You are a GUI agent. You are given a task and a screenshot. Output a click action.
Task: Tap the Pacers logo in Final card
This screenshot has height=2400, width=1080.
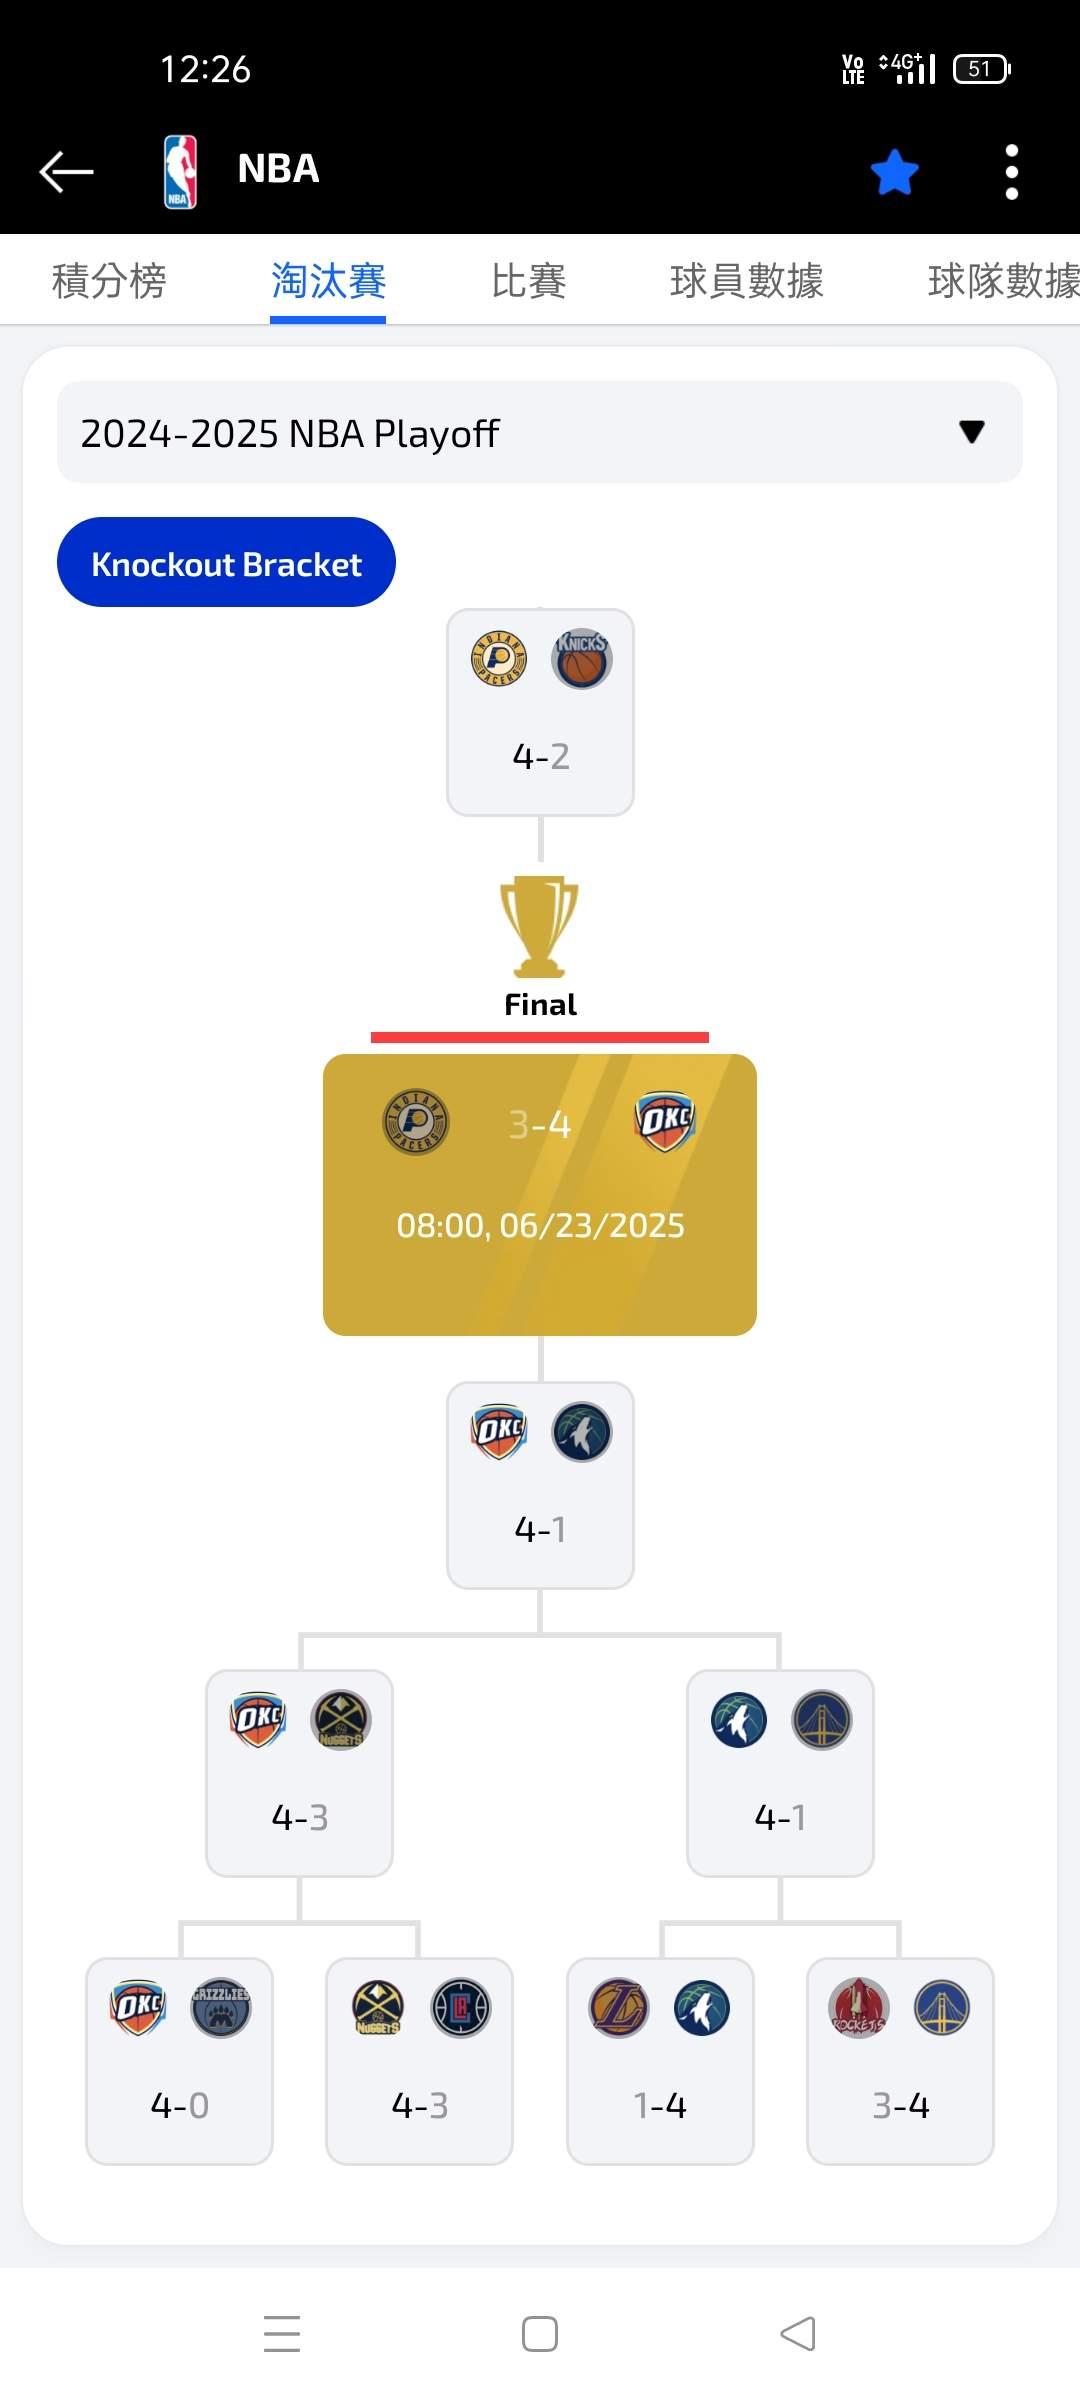(416, 1122)
